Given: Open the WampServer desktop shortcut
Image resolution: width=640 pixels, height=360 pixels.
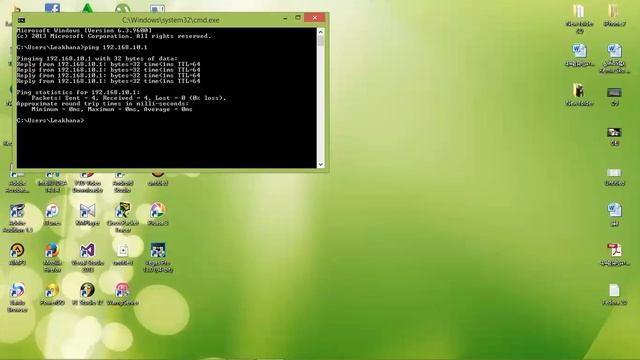Looking at the screenshot, I should [122, 293].
